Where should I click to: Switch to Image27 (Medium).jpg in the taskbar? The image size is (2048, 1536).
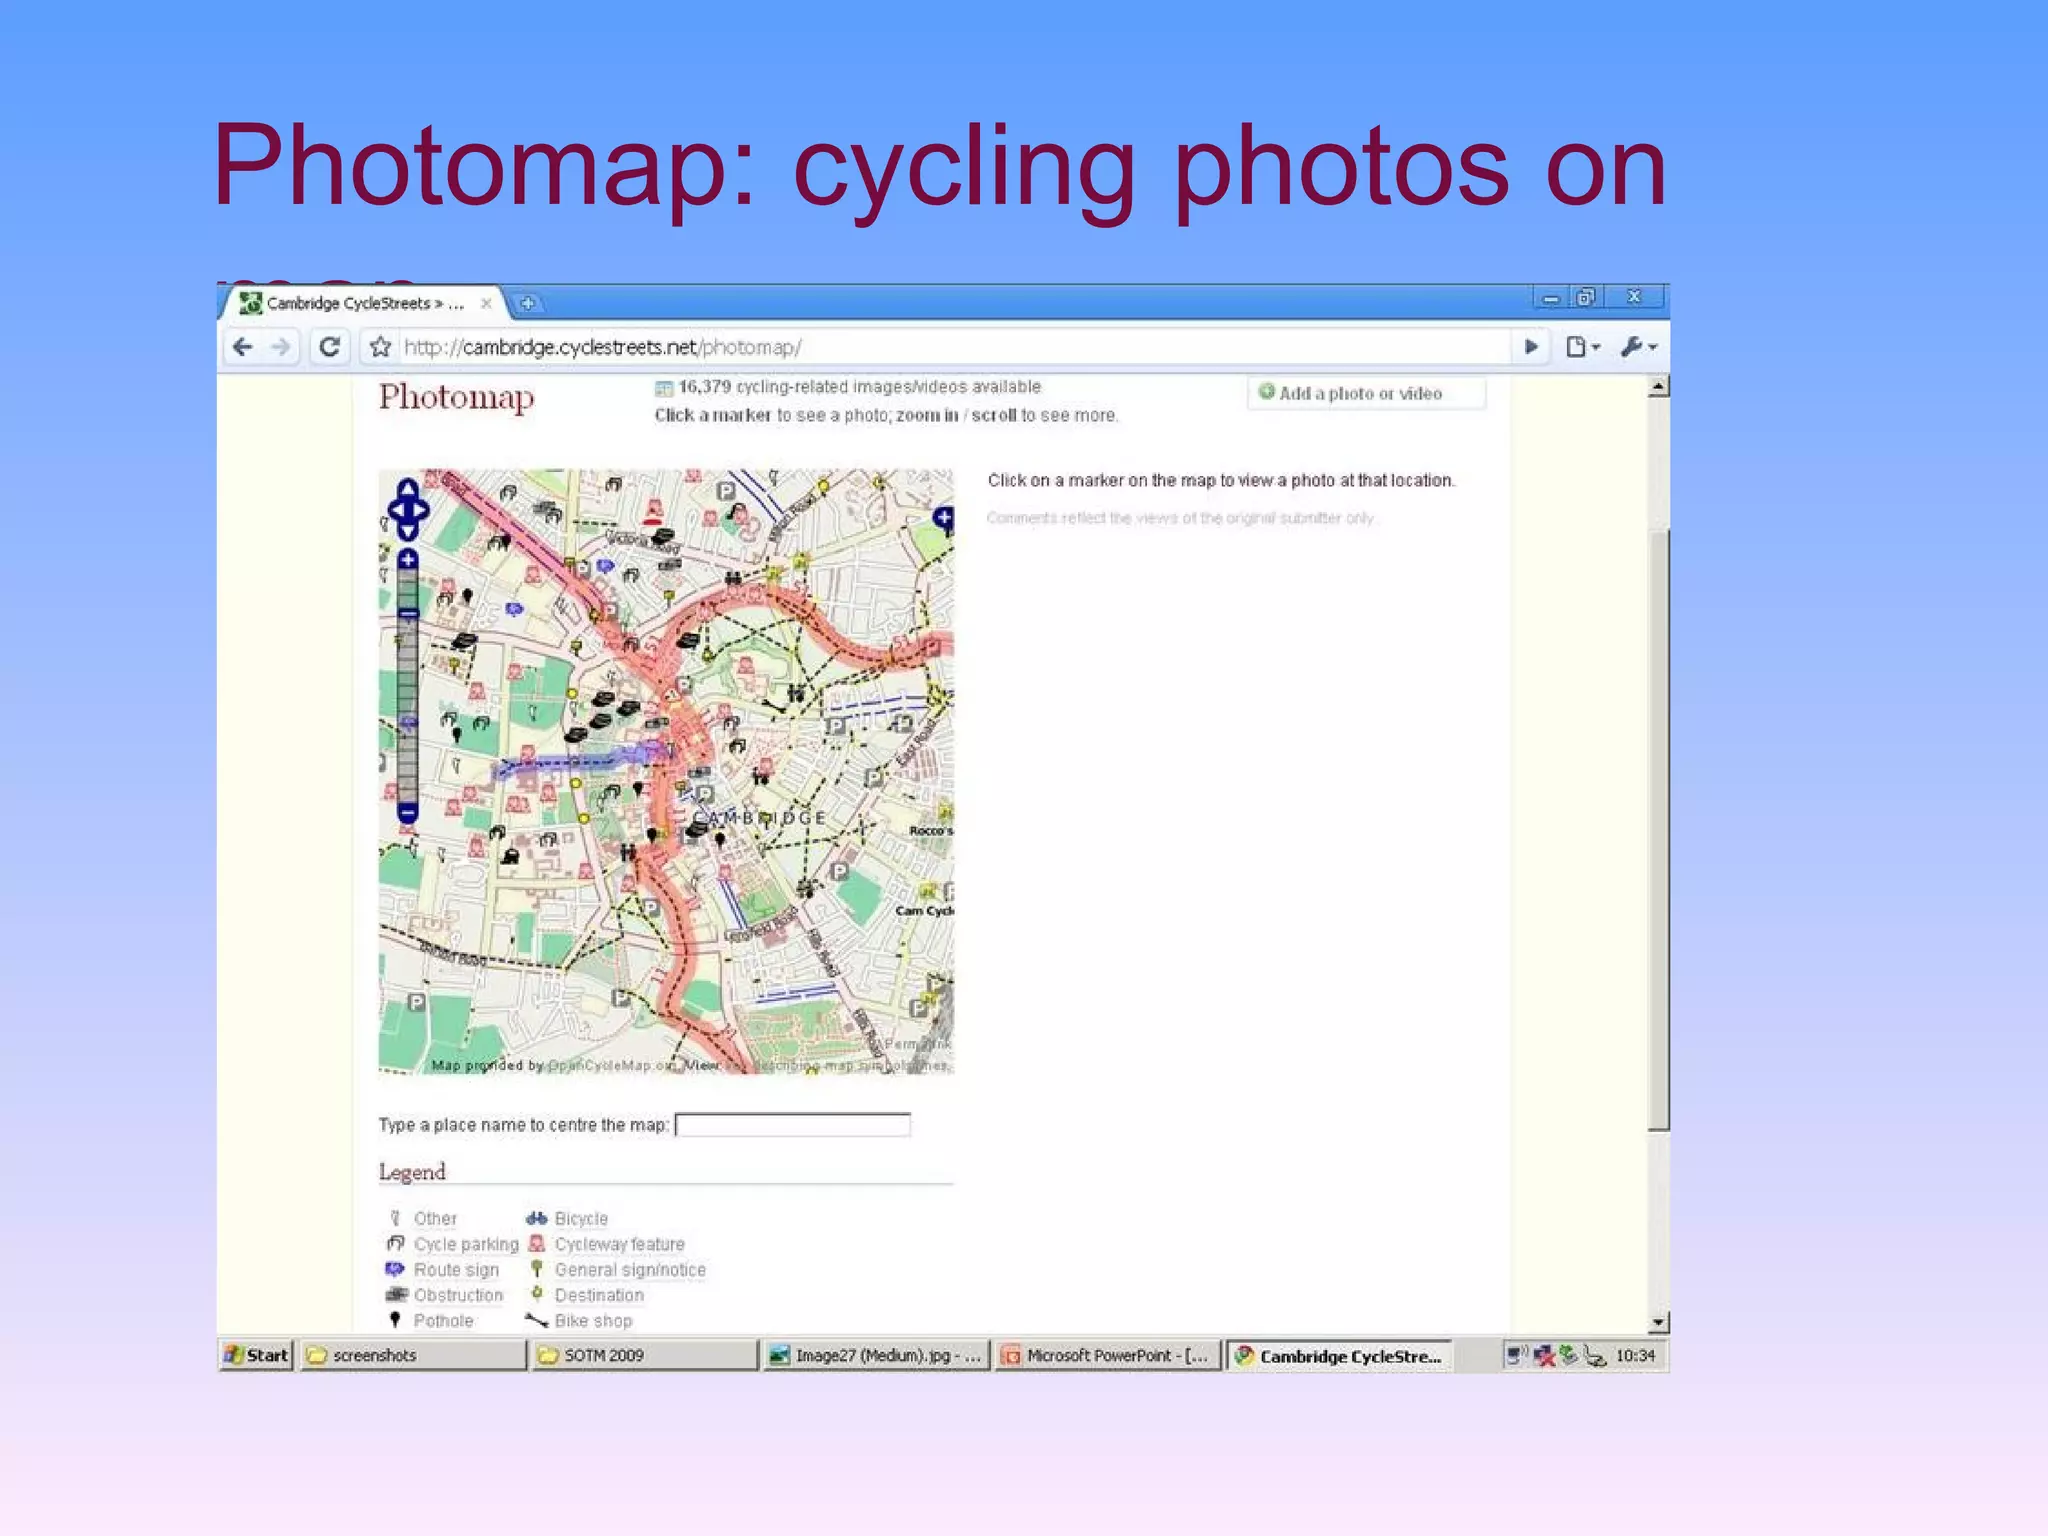[x=876, y=1355]
